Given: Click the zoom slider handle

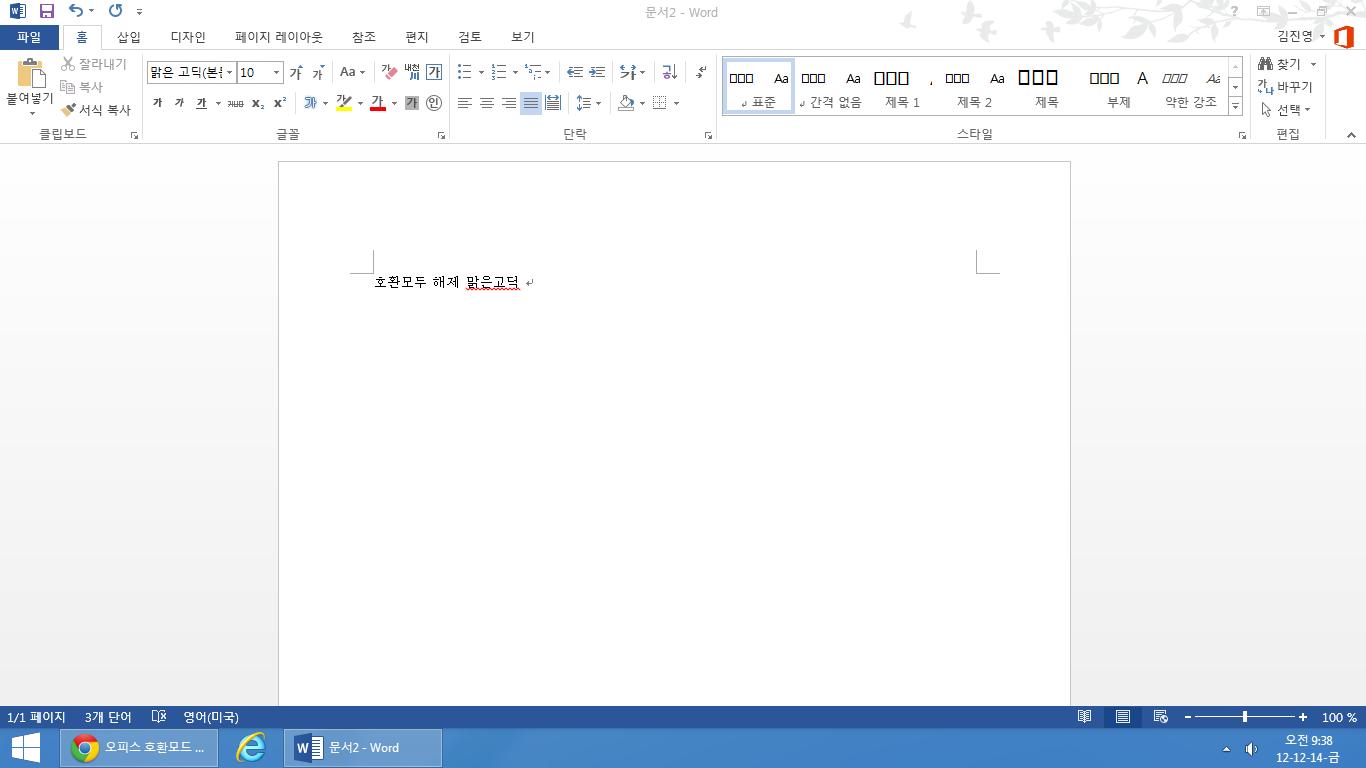Looking at the screenshot, I should click(1245, 717).
